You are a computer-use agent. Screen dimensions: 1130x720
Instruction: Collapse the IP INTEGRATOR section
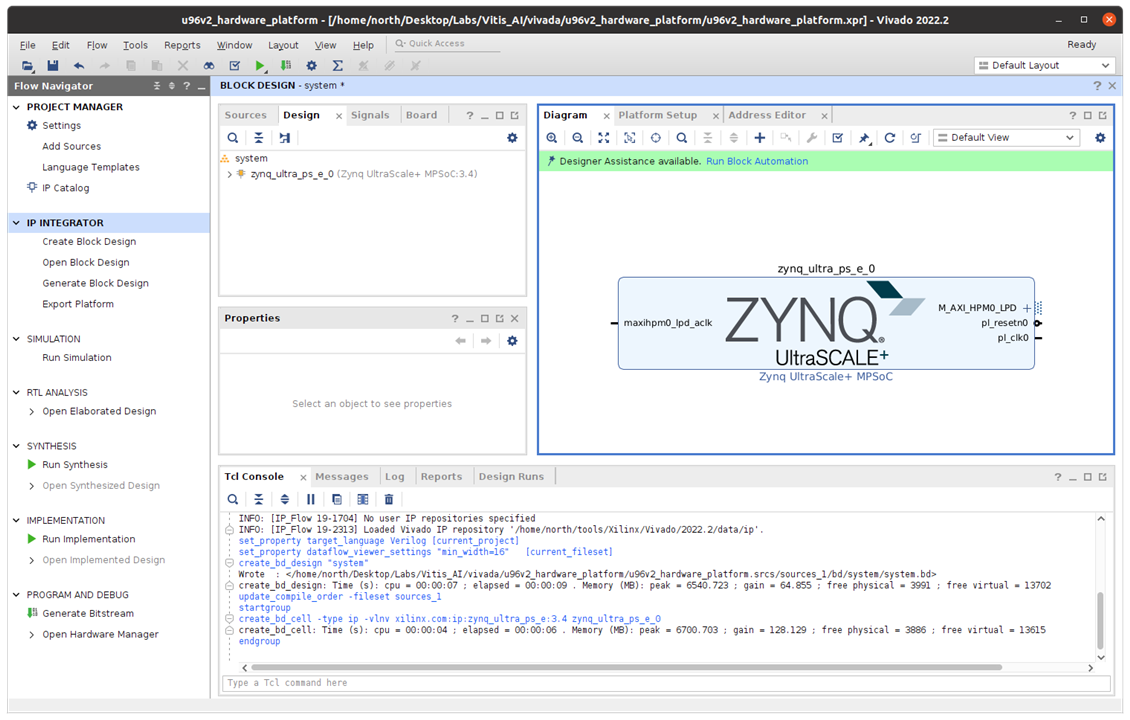pyautogui.click(x=17, y=223)
